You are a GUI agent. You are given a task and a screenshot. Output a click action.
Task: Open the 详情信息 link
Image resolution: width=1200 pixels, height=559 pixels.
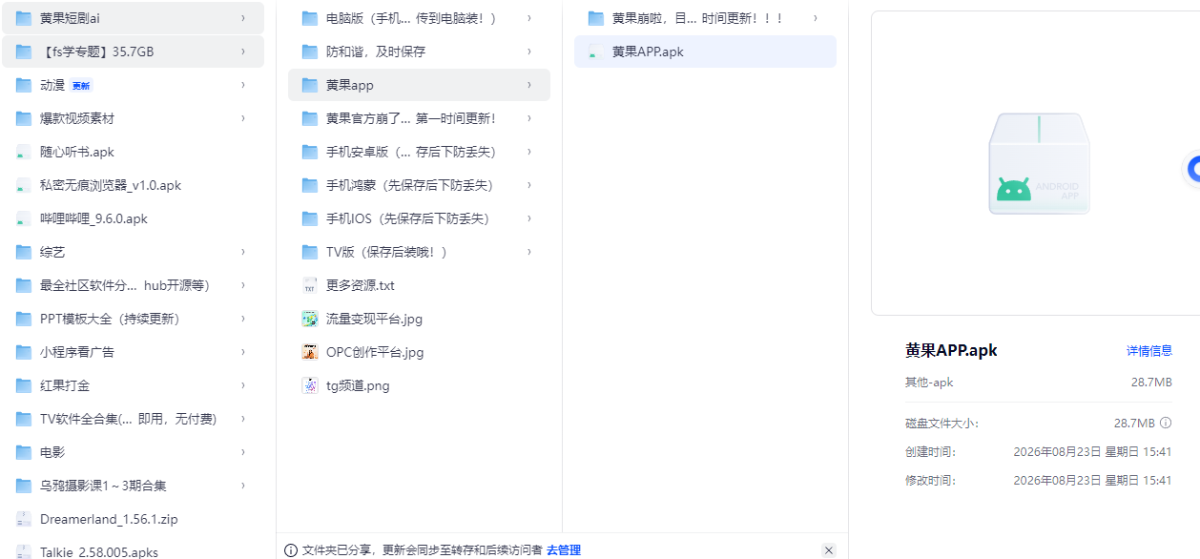pos(1149,351)
